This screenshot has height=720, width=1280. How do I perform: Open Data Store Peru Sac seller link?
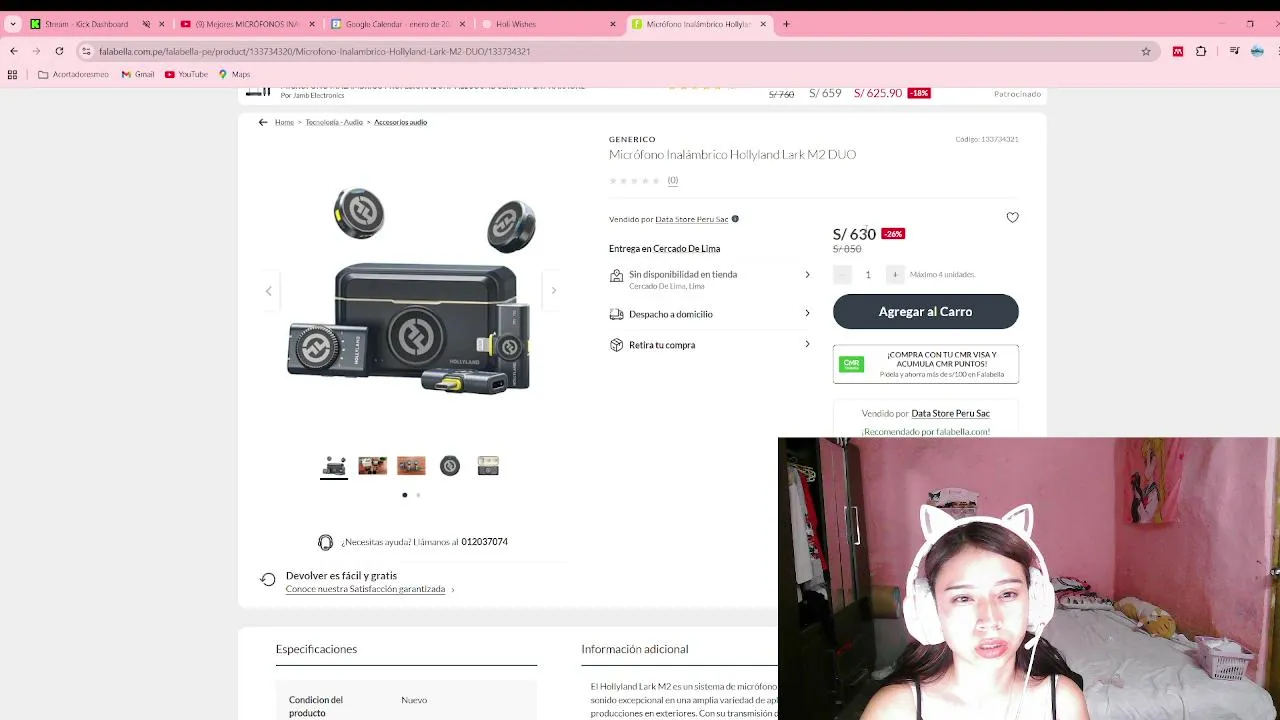point(691,219)
